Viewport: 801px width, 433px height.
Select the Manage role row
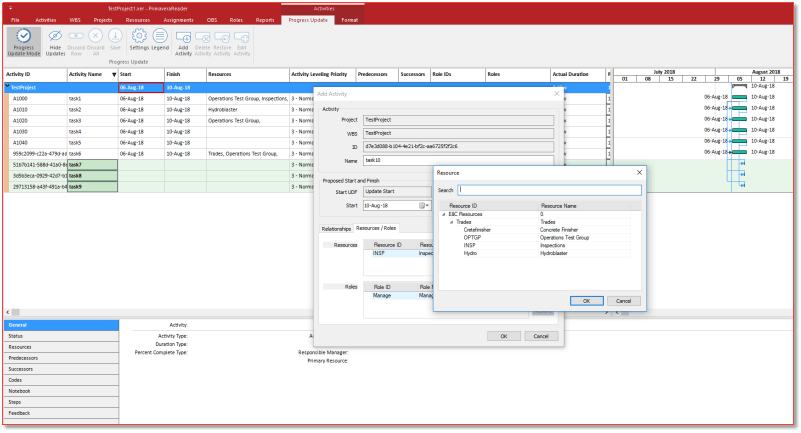pos(398,296)
